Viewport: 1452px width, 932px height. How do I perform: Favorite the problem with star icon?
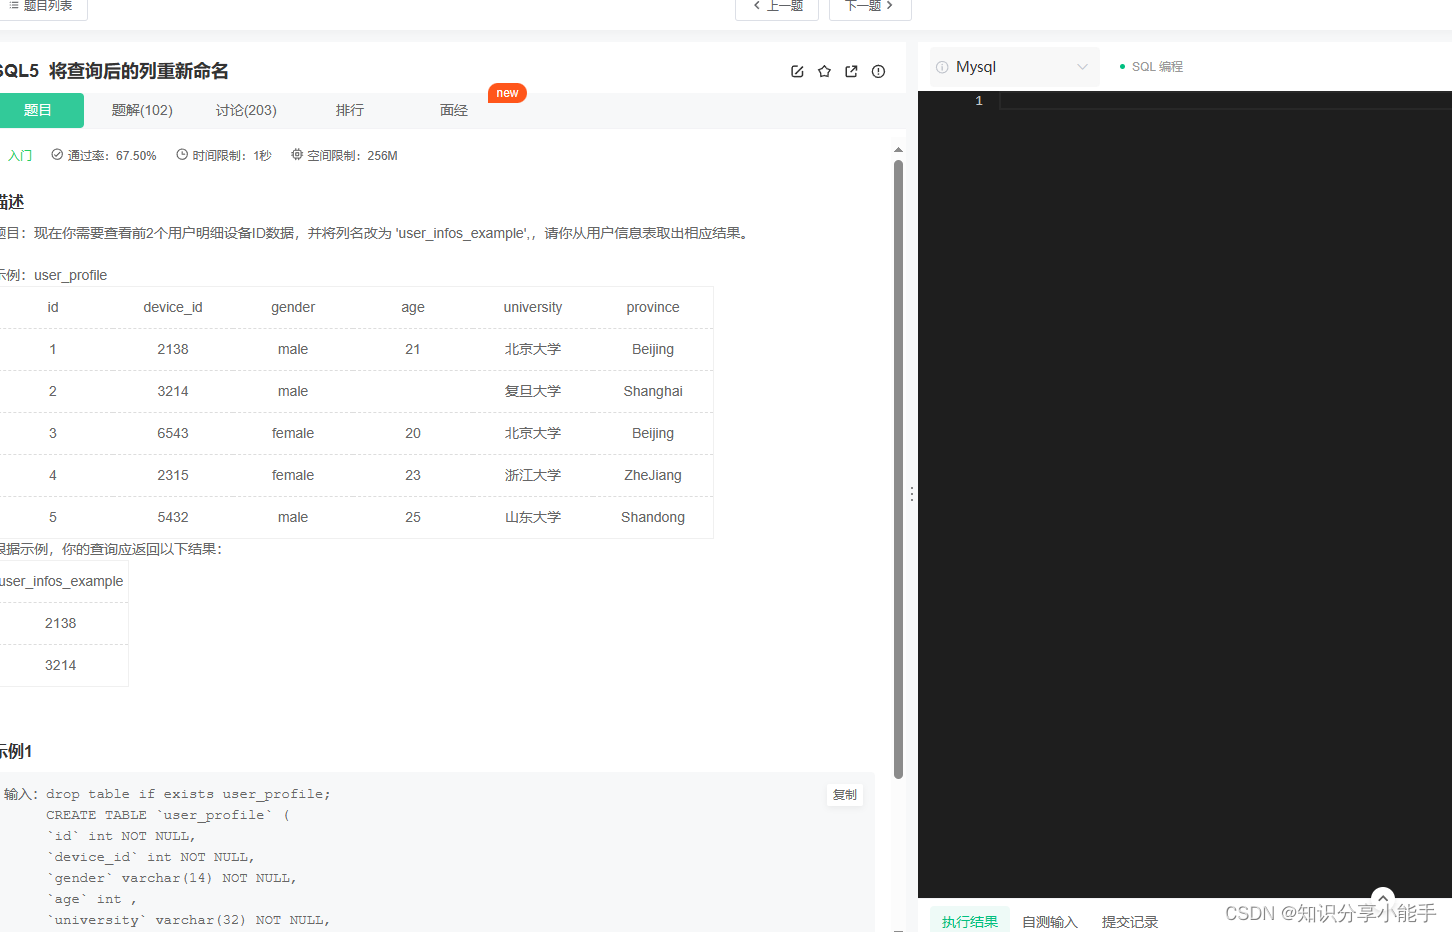tap(824, 71)
